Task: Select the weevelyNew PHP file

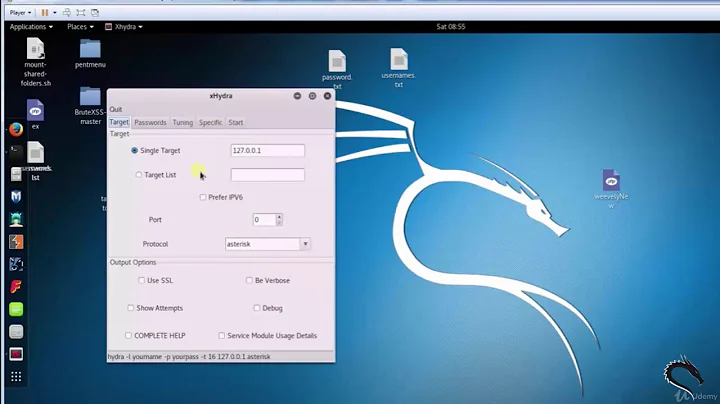Action: click(611, 189)
